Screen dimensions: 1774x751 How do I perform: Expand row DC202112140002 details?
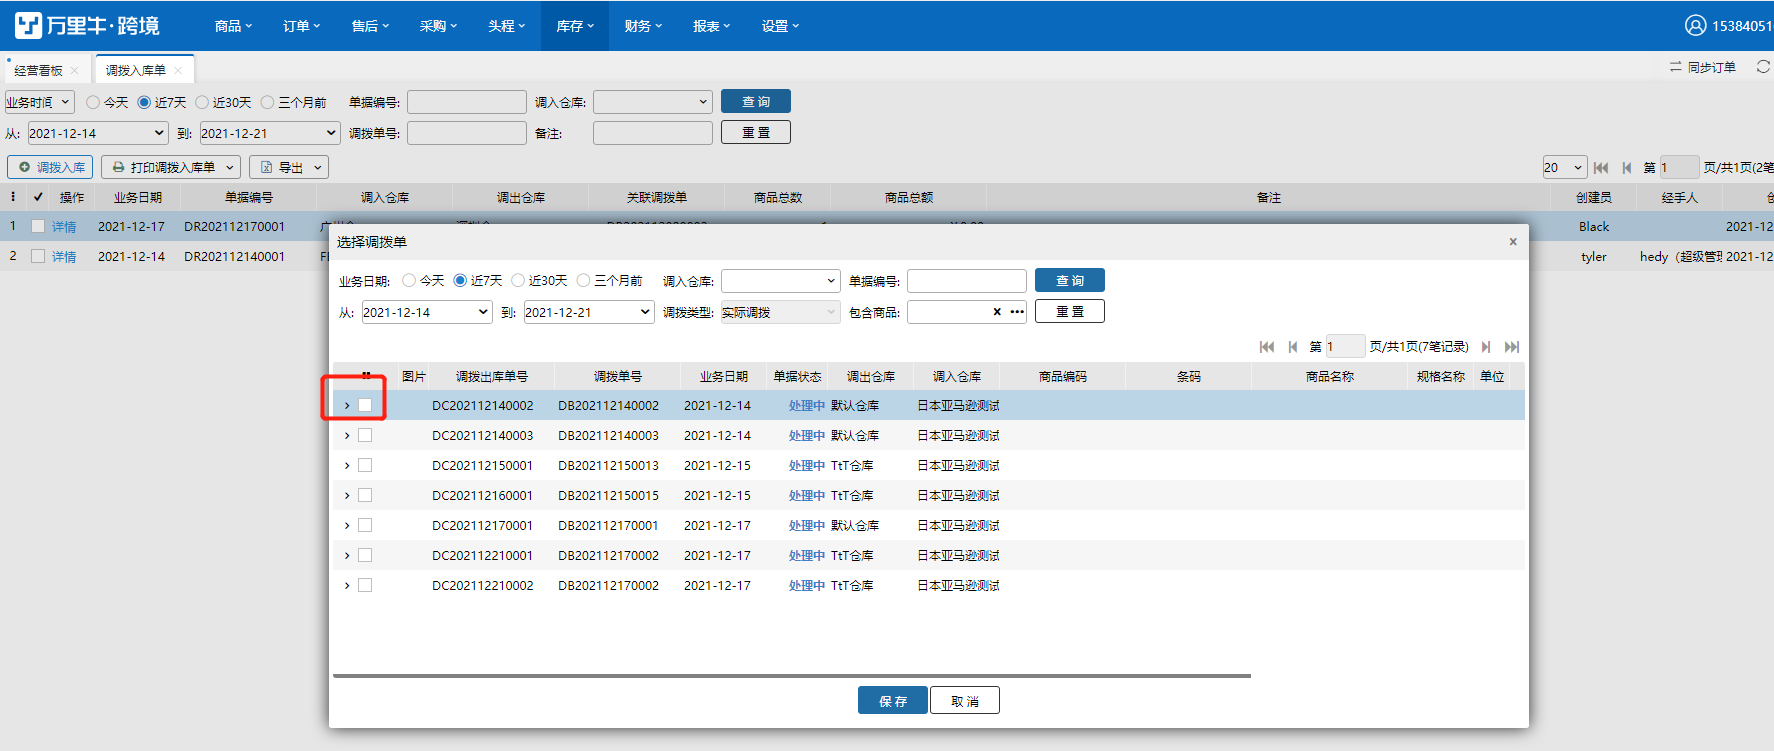click(347, 405)
